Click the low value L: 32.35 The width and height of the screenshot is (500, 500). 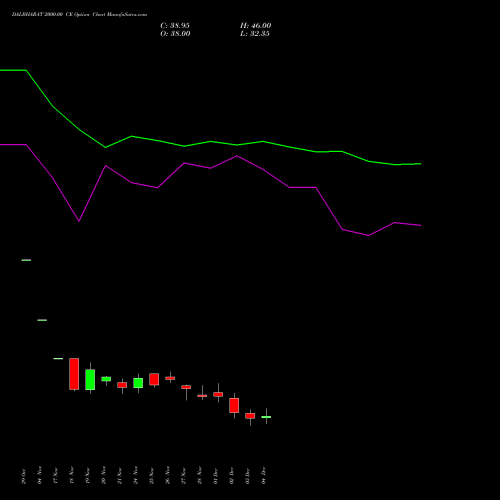coord(255,34)
